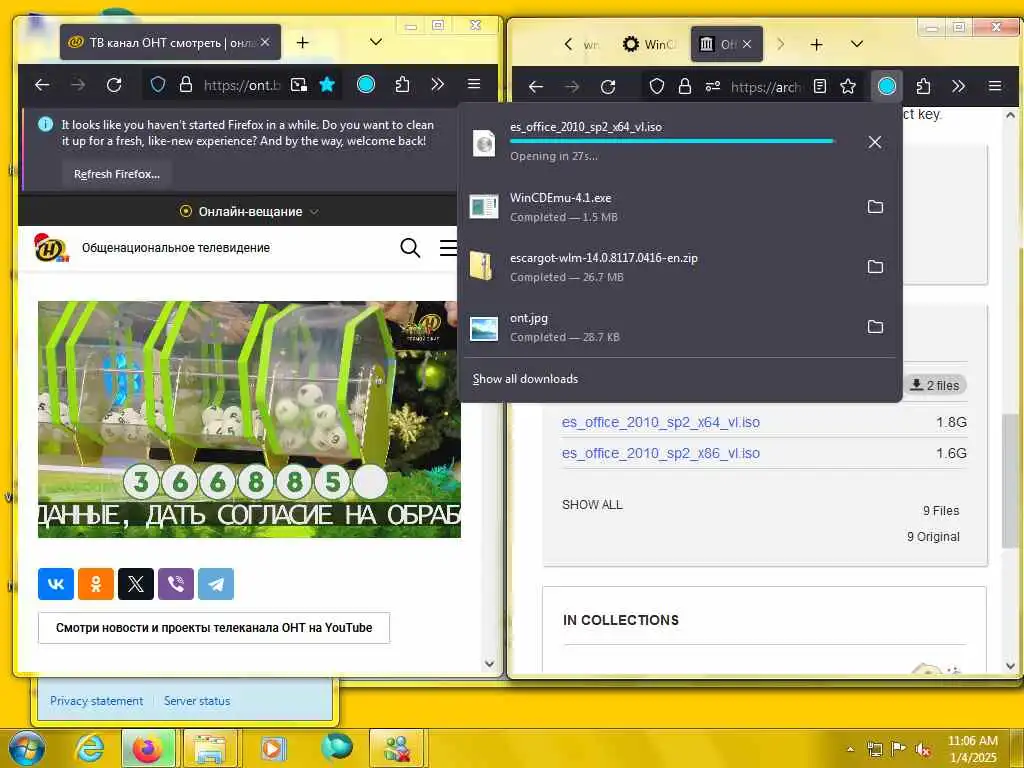Show ont.jpg in folder
Screen dimensions: 1024x768
[875, 327]
